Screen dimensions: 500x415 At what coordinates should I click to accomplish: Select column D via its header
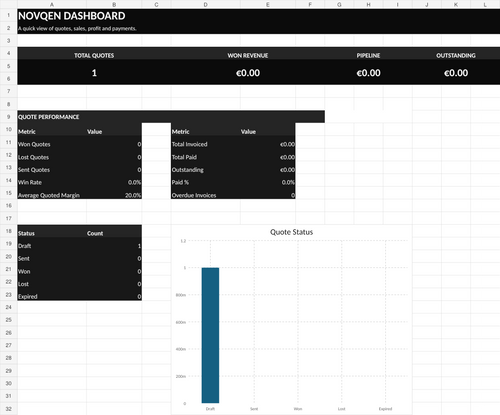206,4
